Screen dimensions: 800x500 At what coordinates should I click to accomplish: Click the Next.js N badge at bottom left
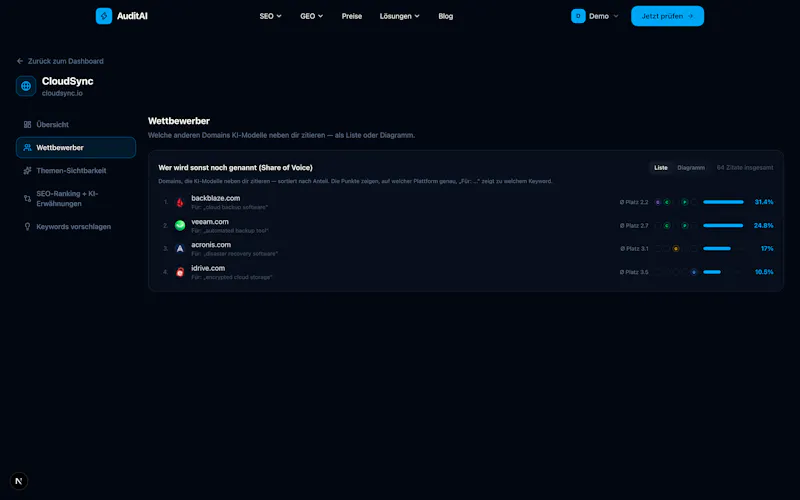(x=19, y=481)
